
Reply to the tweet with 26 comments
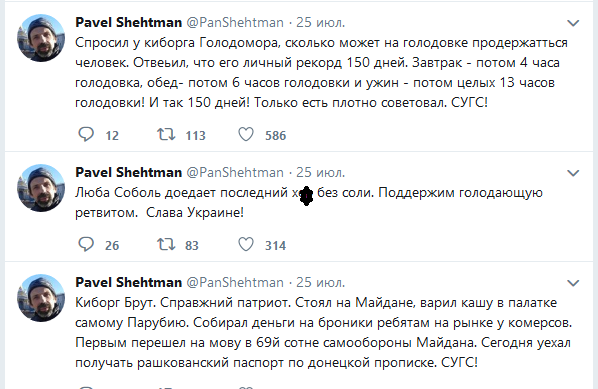pos(86,244)
